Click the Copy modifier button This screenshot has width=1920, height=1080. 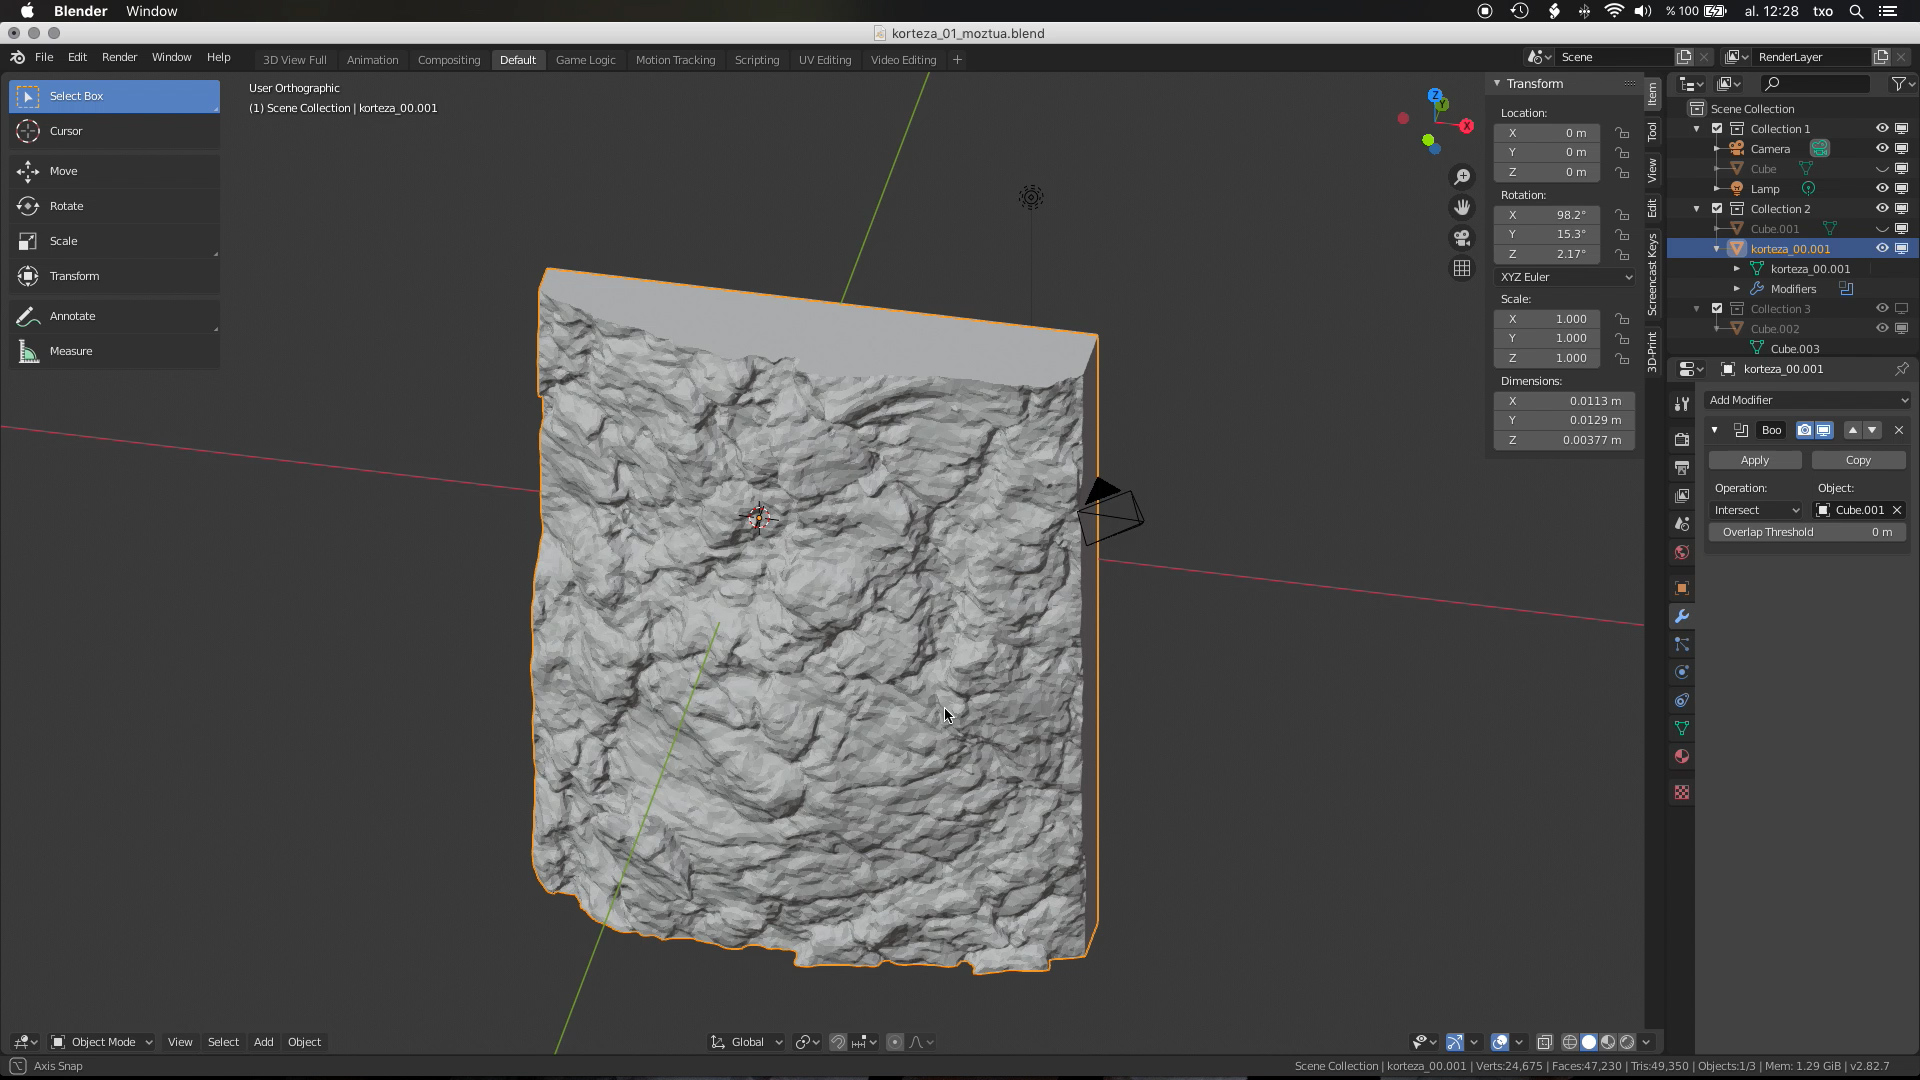1857,460
